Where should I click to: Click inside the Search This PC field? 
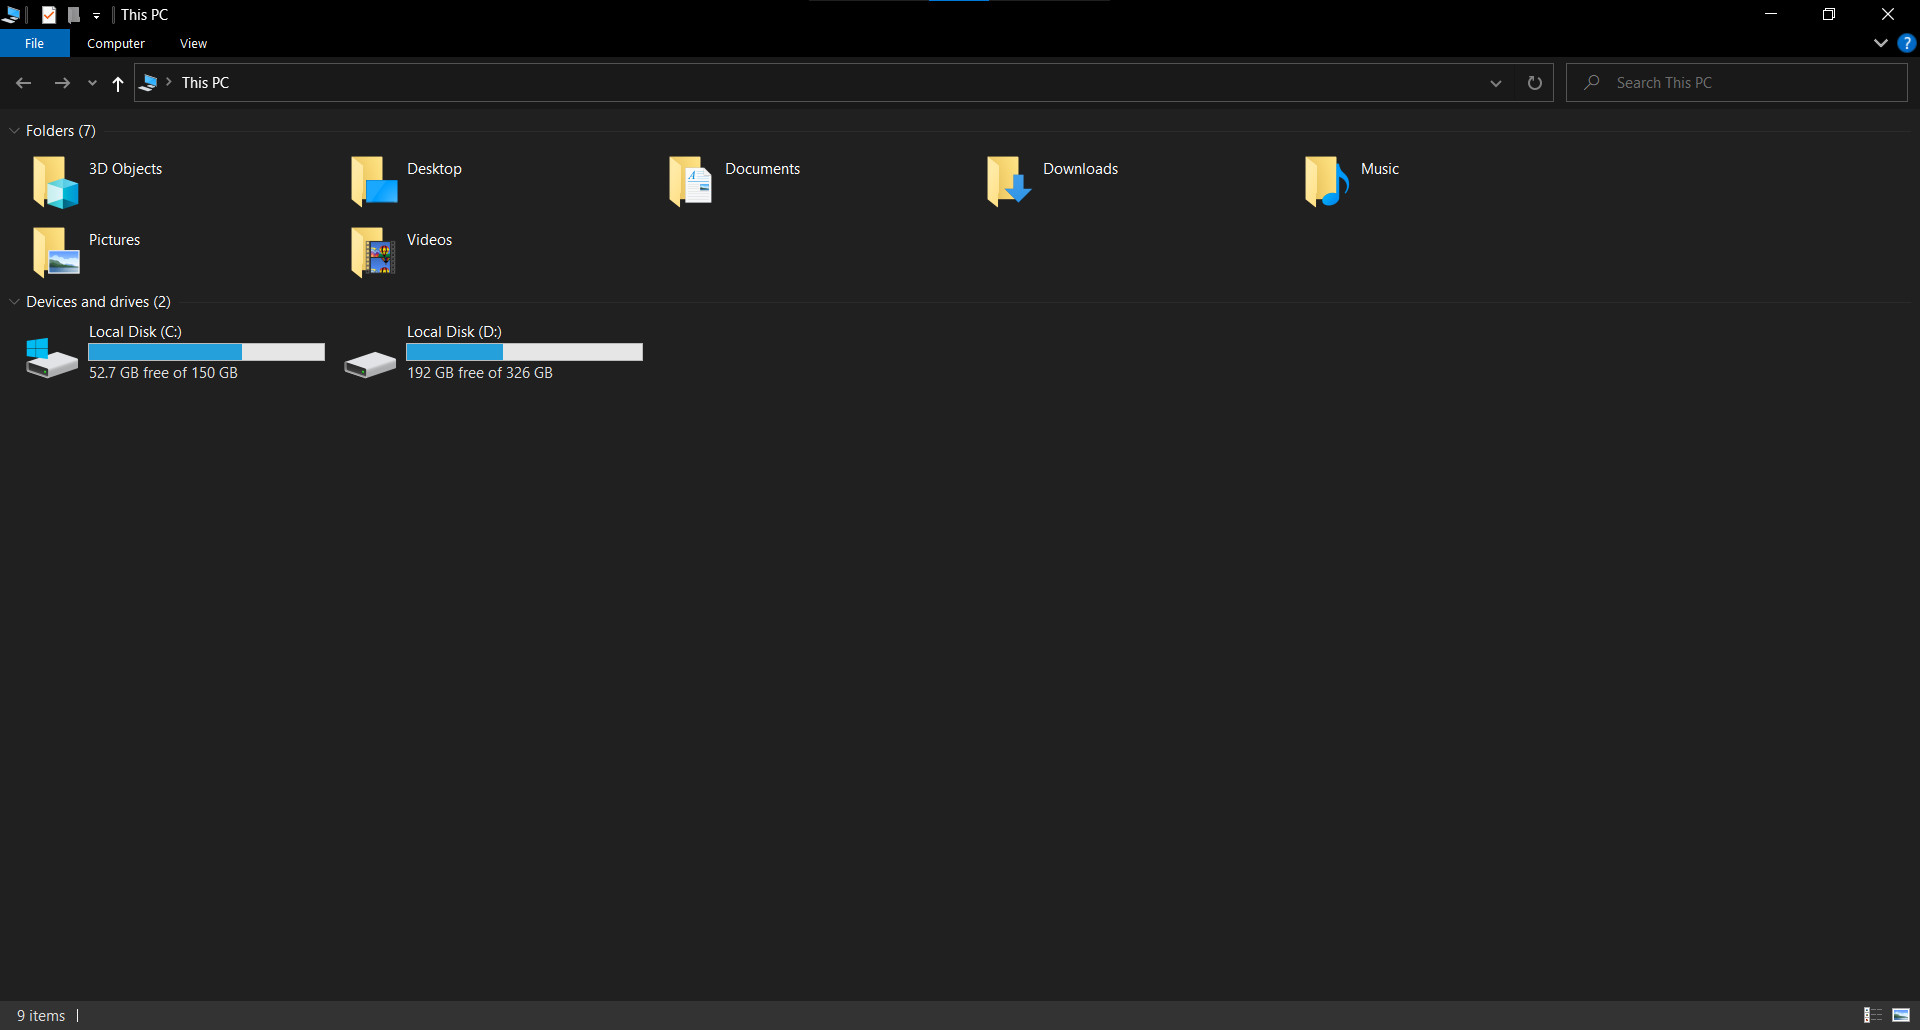tap(1740, 82)
